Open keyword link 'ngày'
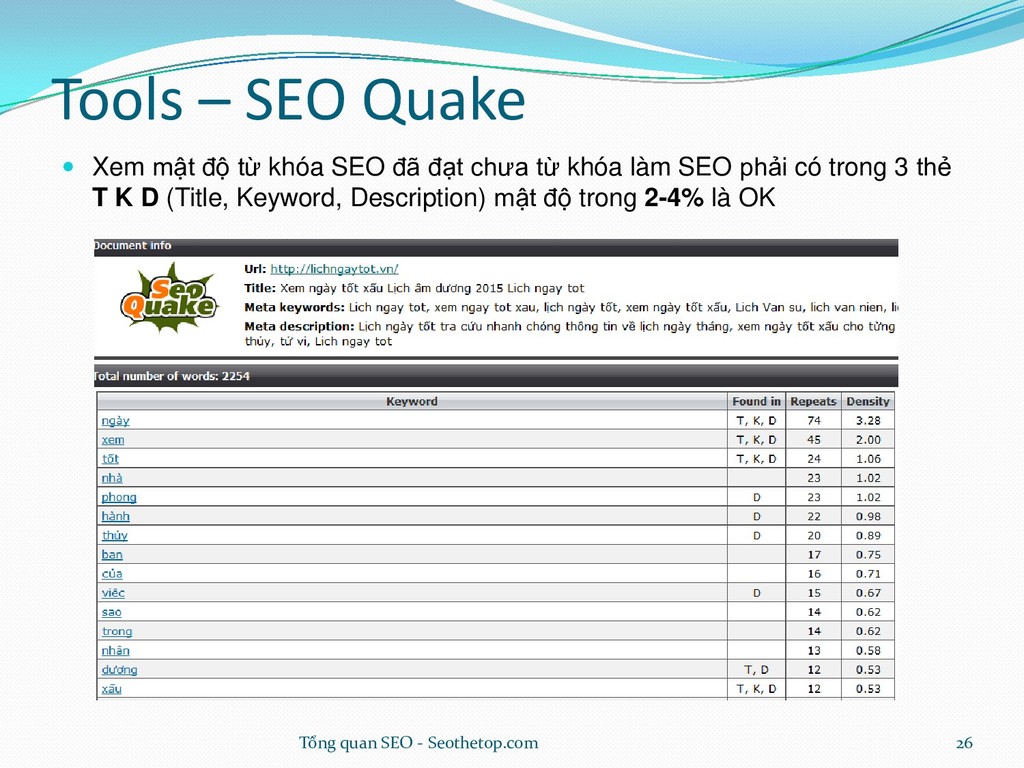The width and height of the screenshot is (1024, 768). coord(116,421)
